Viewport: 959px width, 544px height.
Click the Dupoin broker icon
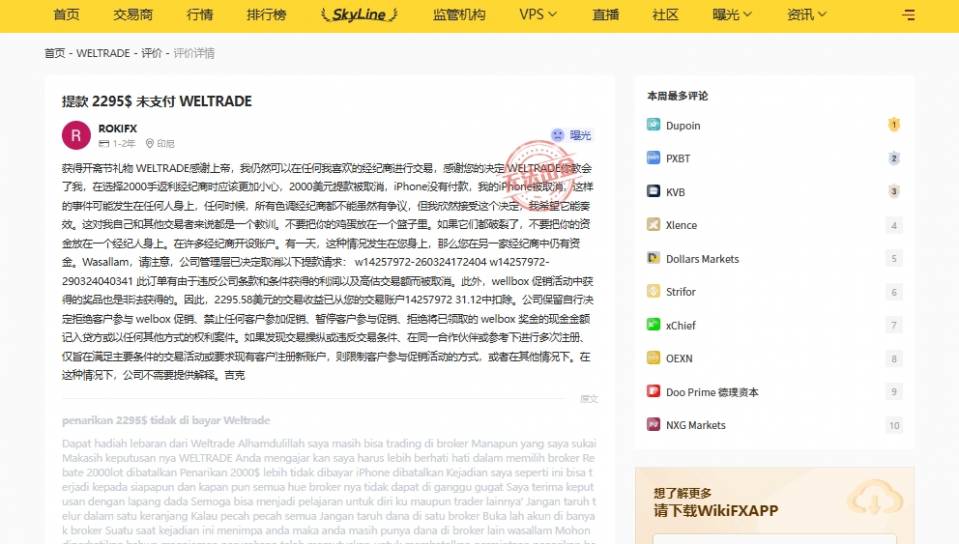(653, 125)
